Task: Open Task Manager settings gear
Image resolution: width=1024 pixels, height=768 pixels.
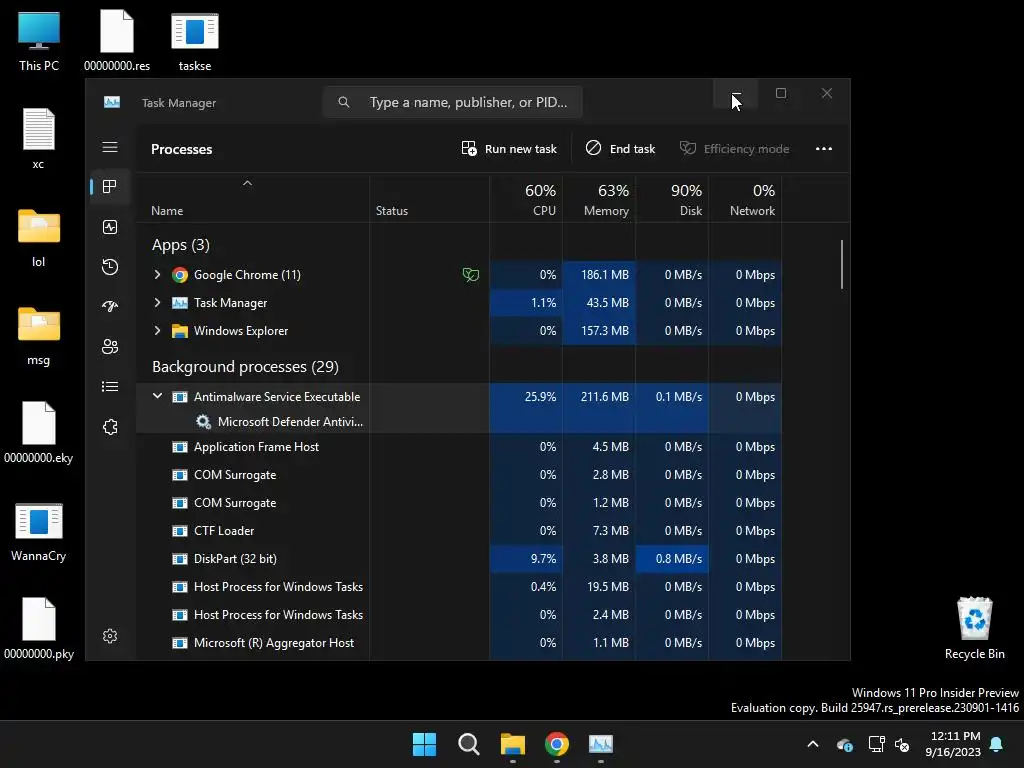Action: click(110, 636)
